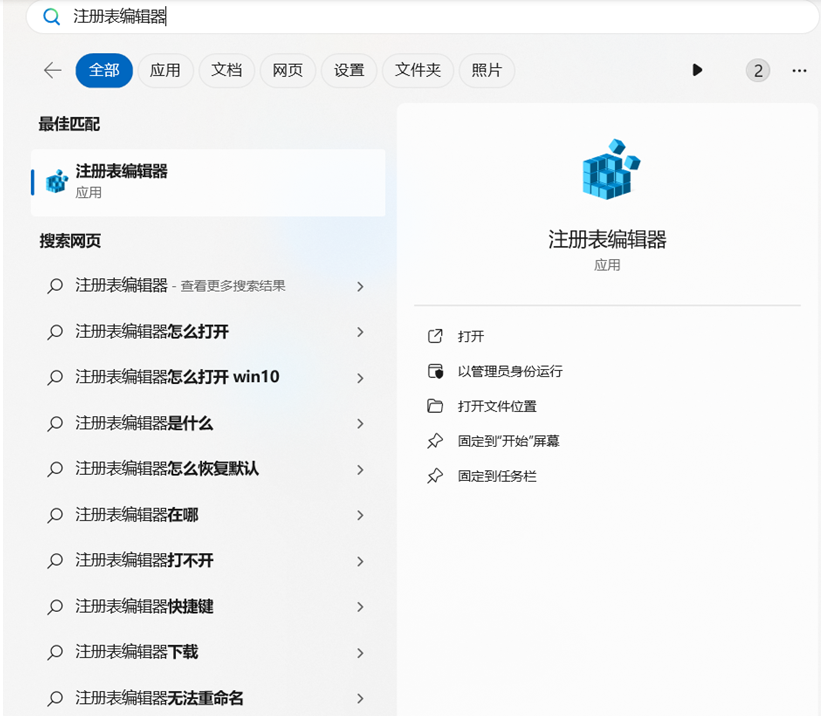Open the three-dot more options menu
This screenshot has height=716, width=821.
coord(798,70)
